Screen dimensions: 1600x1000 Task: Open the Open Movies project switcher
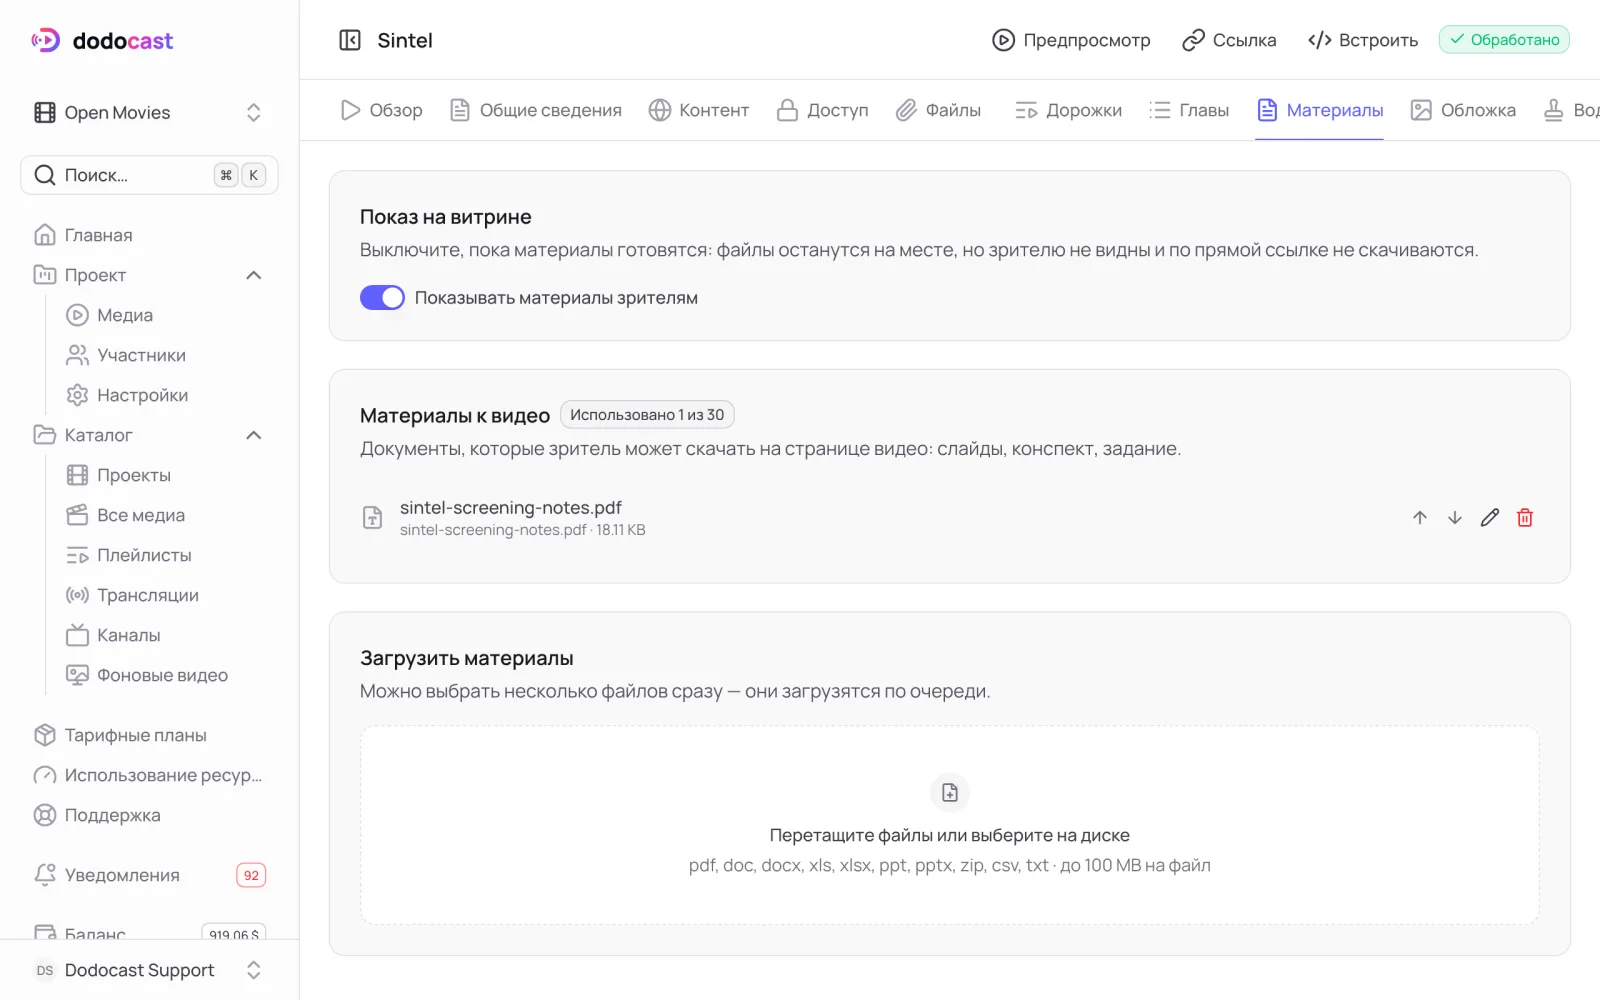[x=150, y=112]
